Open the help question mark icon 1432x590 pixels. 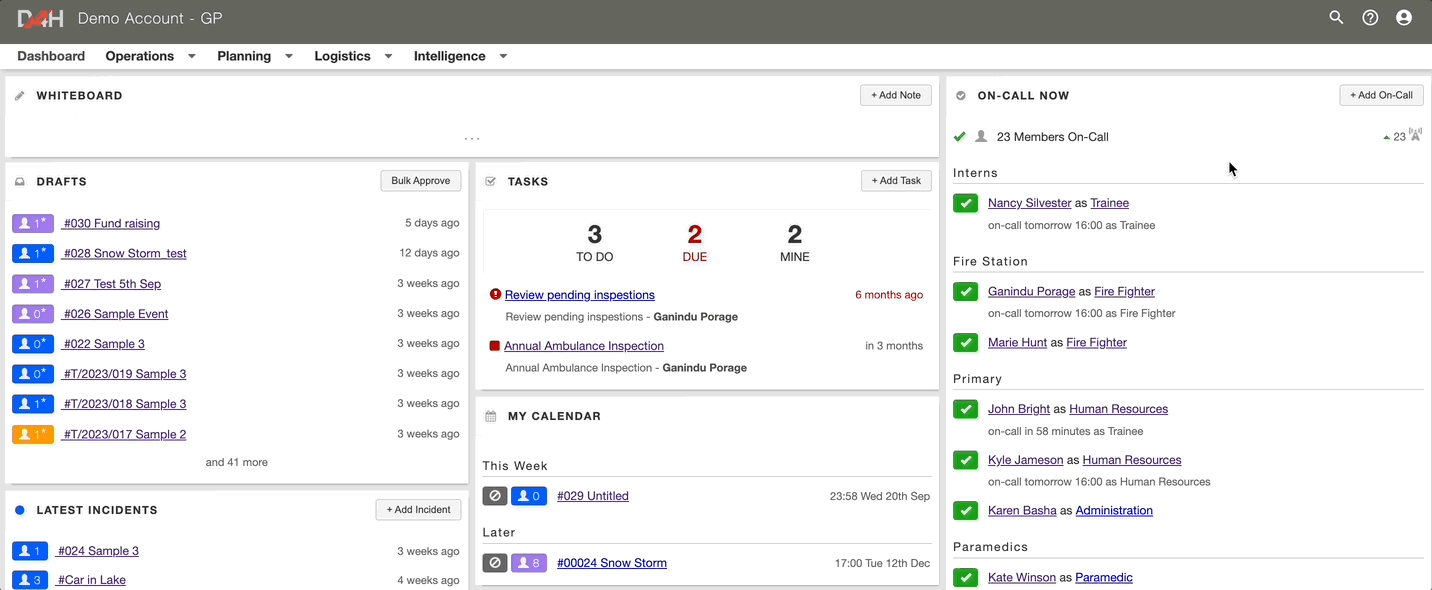[x=1370, y=17]
